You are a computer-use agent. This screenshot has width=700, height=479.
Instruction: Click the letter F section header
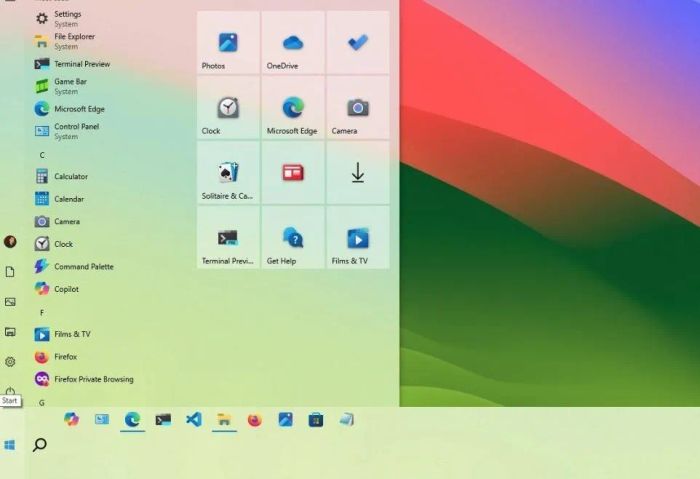(x=42, y=312)
